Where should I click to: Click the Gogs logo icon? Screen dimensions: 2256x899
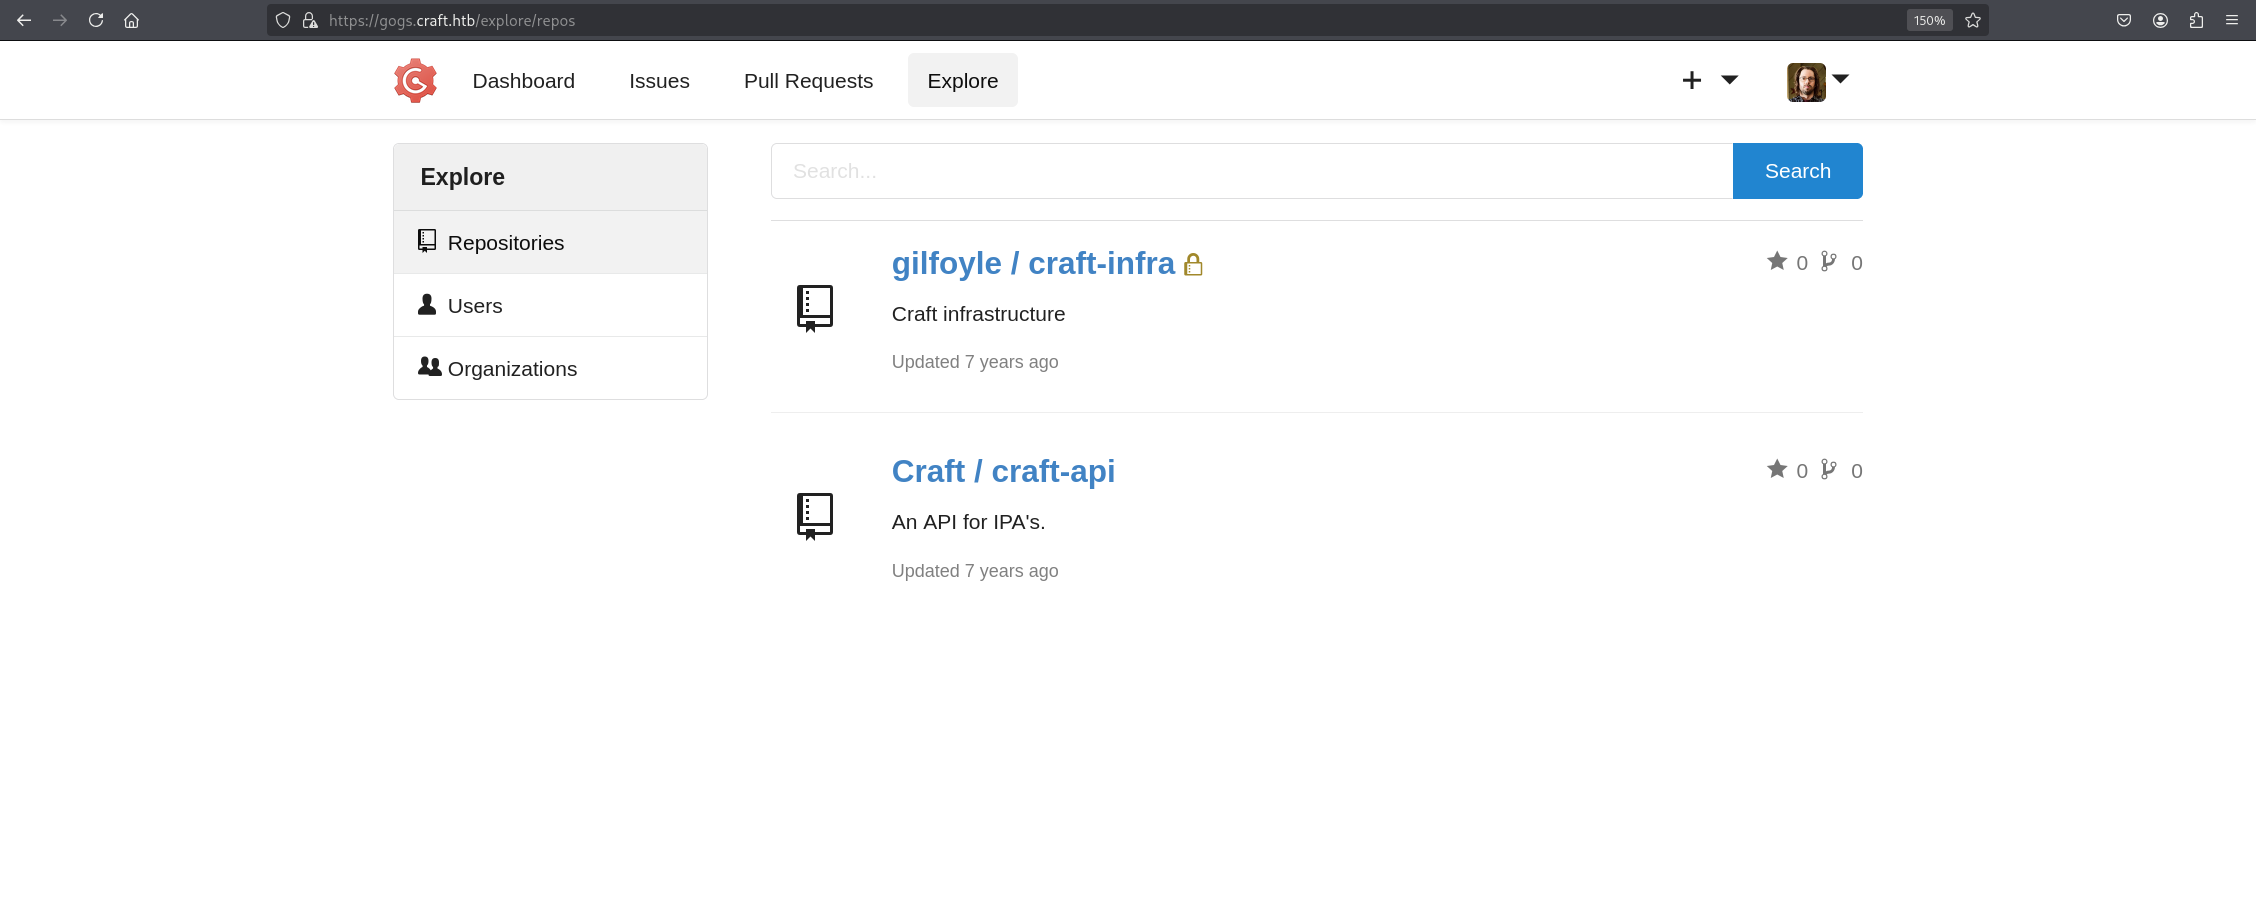(415, 81)
